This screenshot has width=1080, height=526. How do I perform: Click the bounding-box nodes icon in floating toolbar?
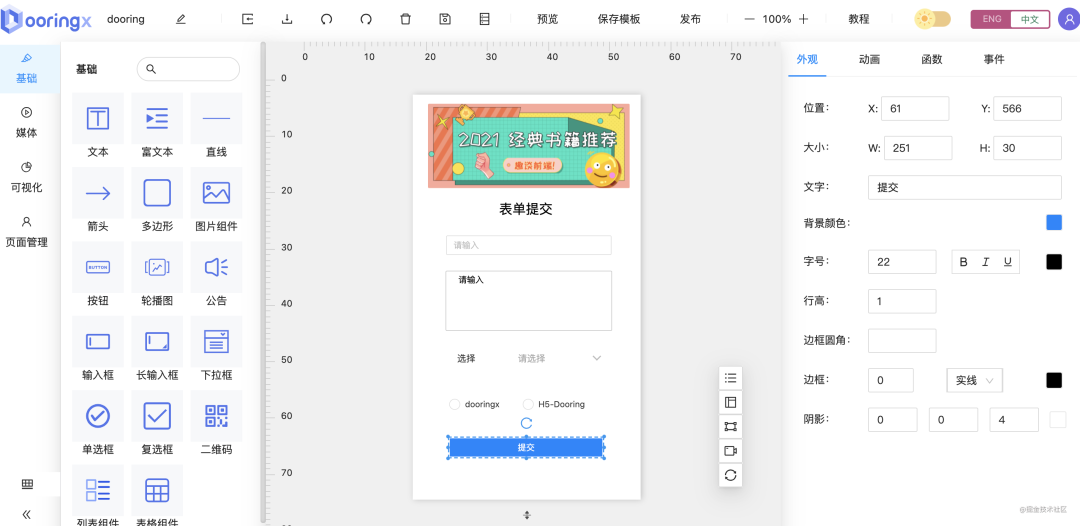pos(731,426)
